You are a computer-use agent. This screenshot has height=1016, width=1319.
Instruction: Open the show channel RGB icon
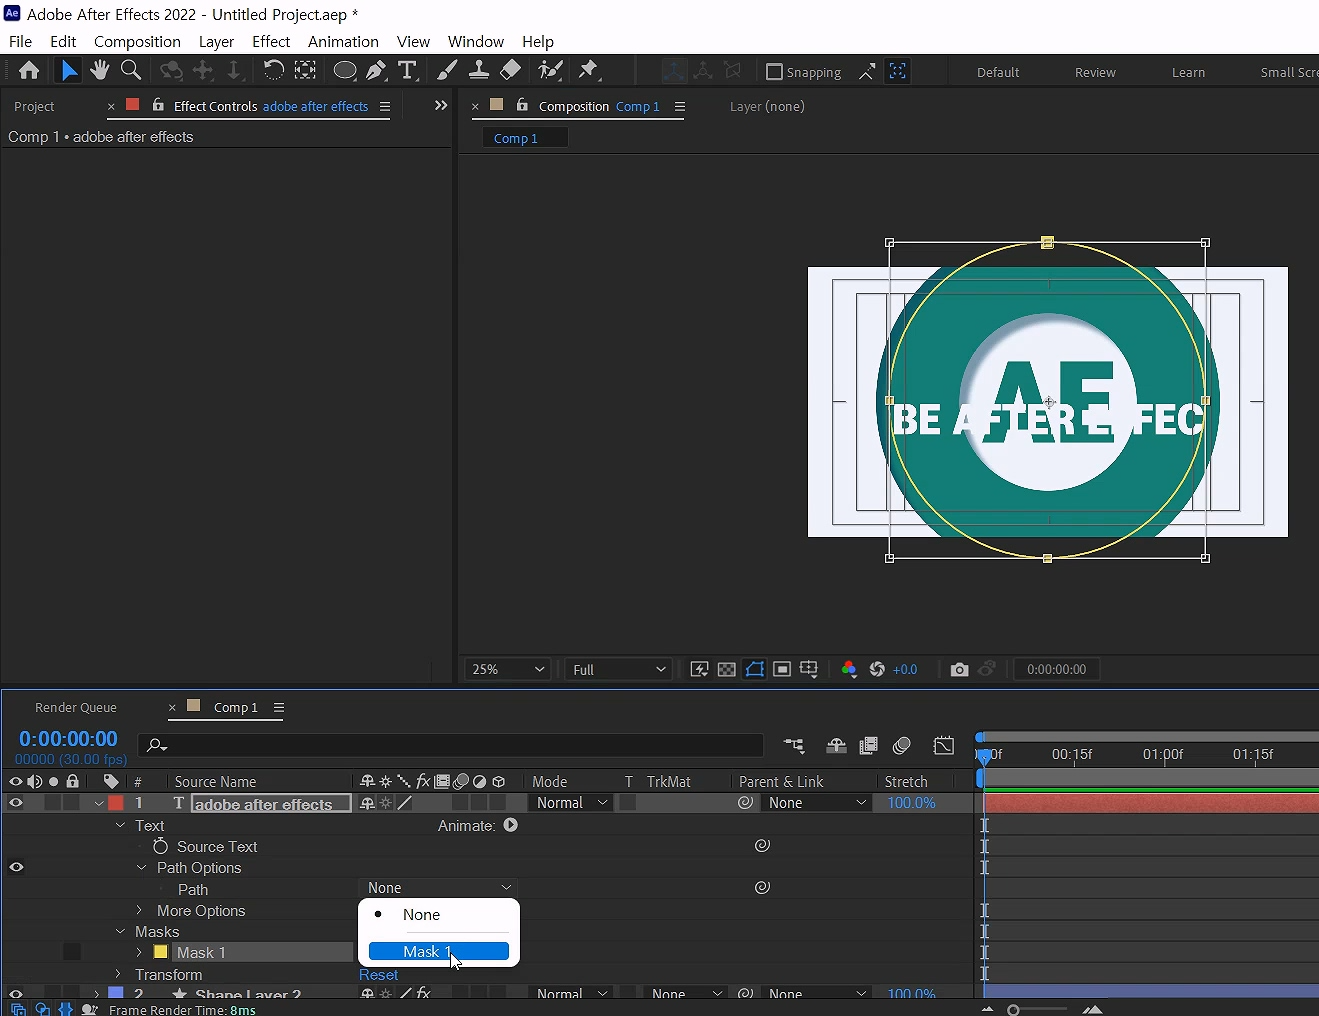point(849,669)
